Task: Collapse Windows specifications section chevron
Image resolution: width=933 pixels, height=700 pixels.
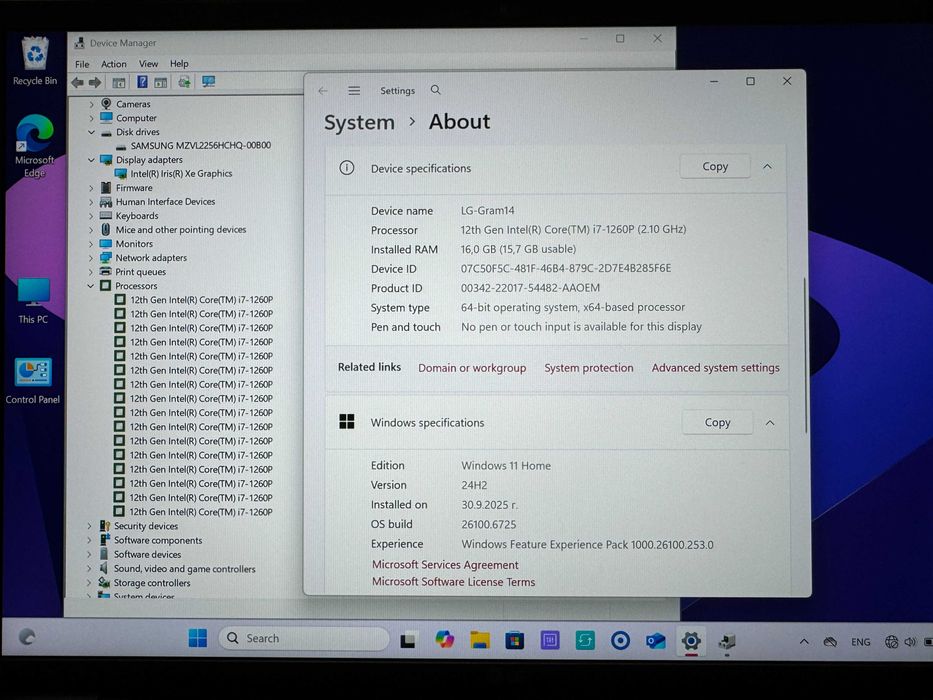Action: (x=770, y=423)
